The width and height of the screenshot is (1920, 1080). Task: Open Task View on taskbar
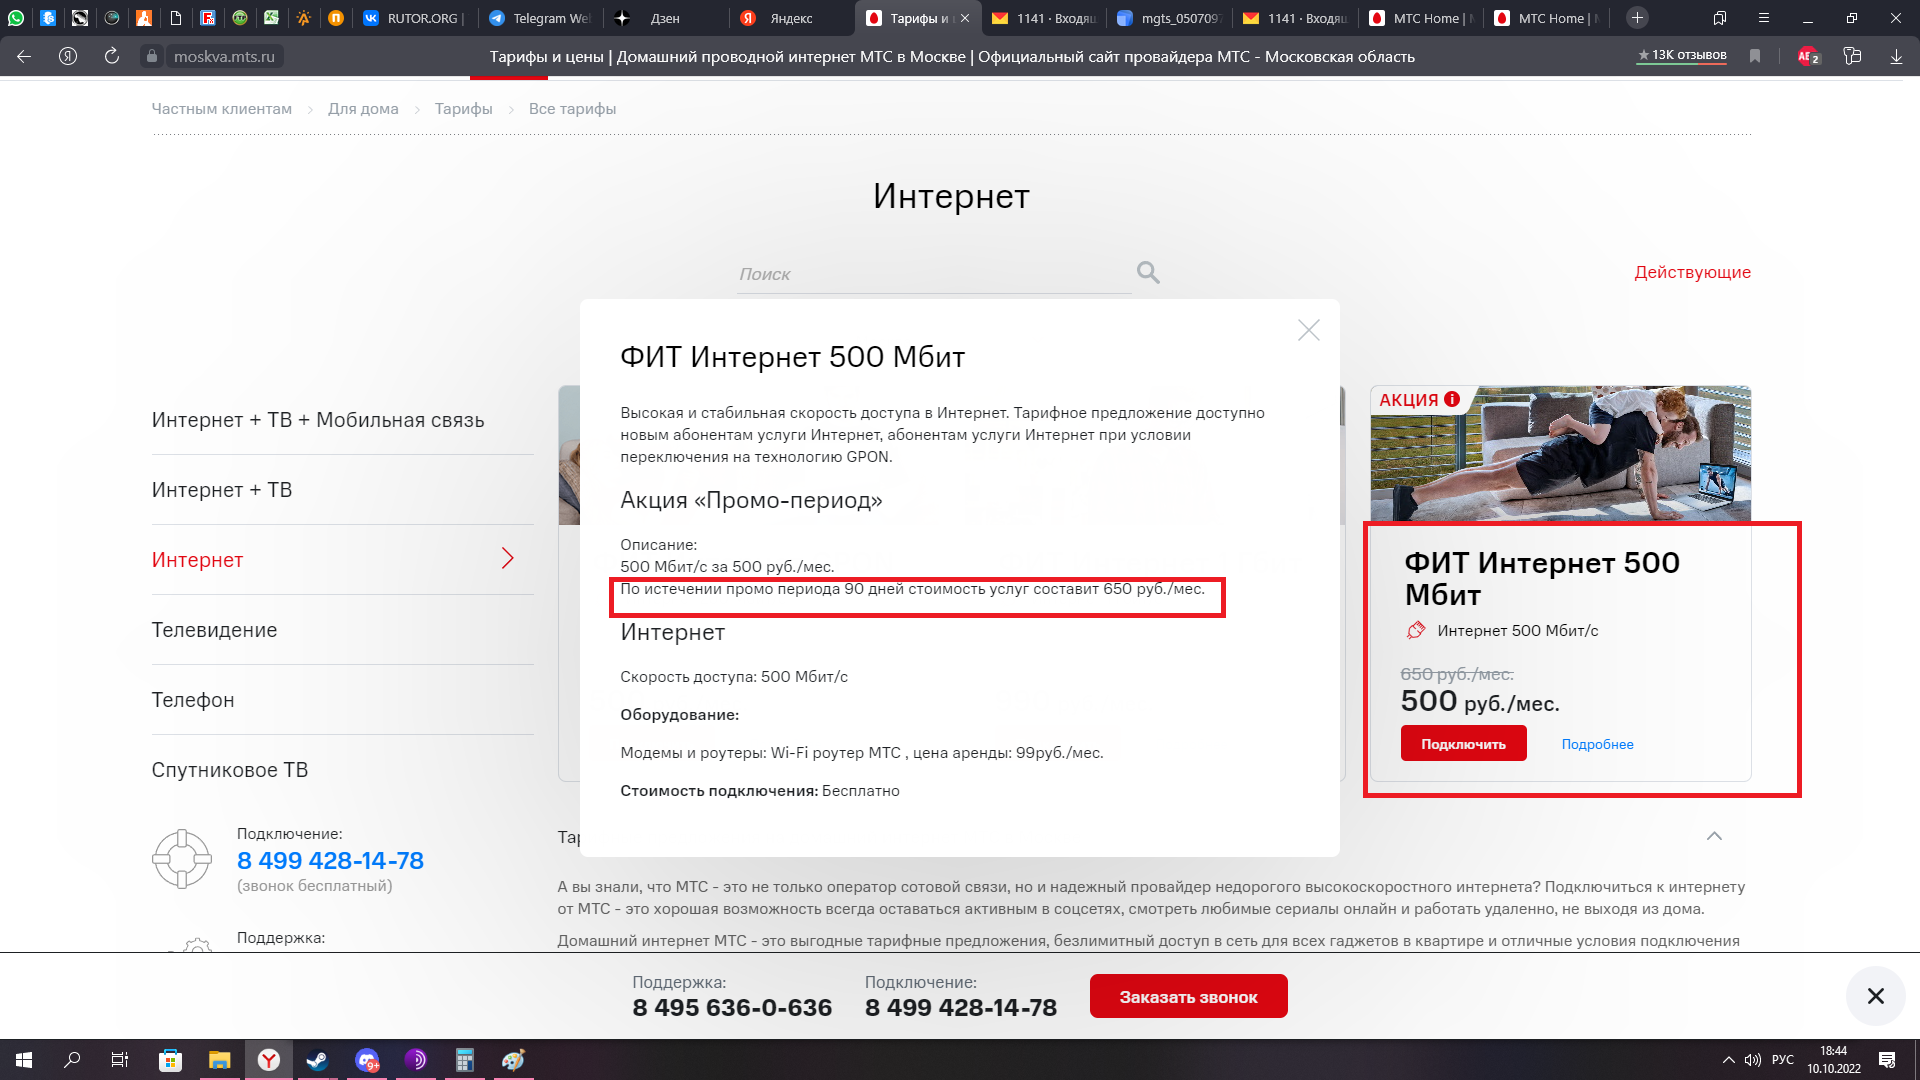[x=120, y=1060]
